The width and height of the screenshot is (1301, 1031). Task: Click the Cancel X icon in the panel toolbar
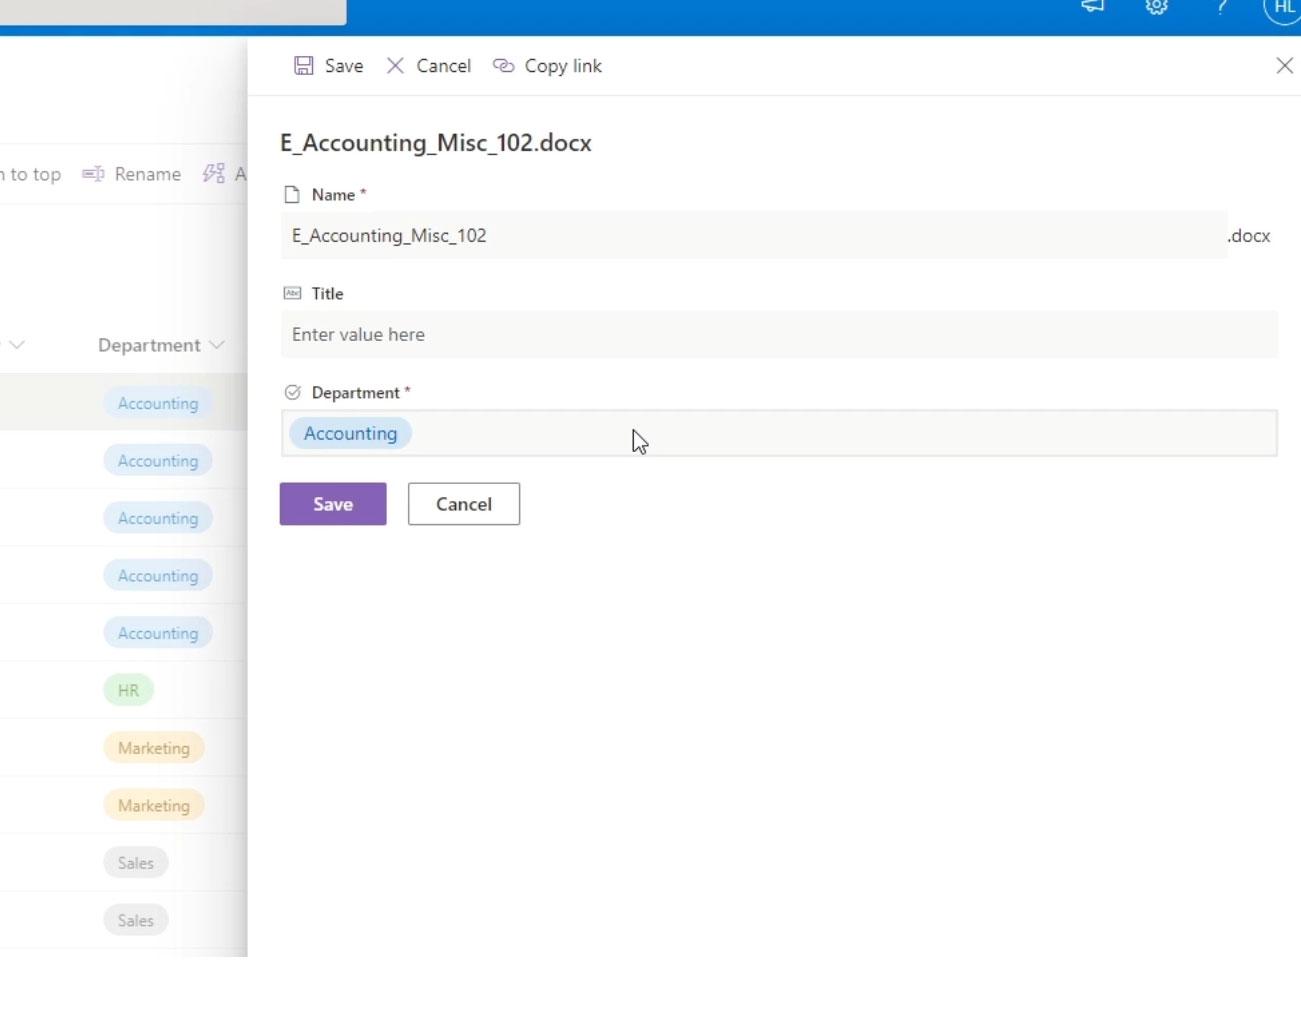(x=395, y=66)
